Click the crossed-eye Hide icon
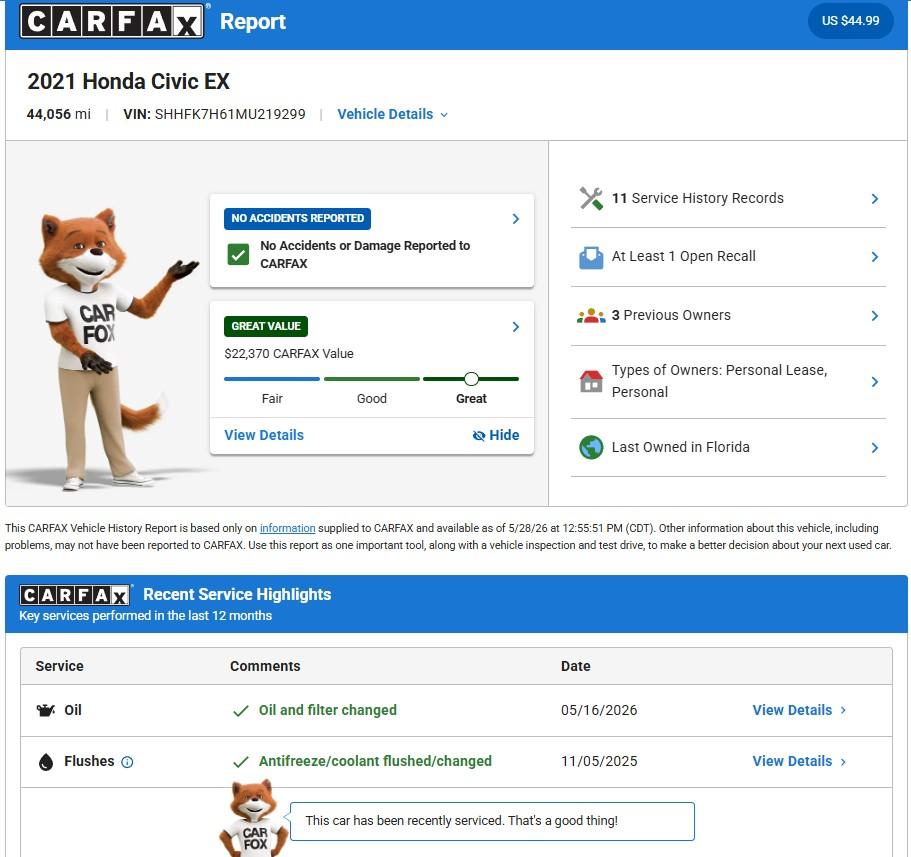Viewport: 911px width, 857px height. pos(479,436)
